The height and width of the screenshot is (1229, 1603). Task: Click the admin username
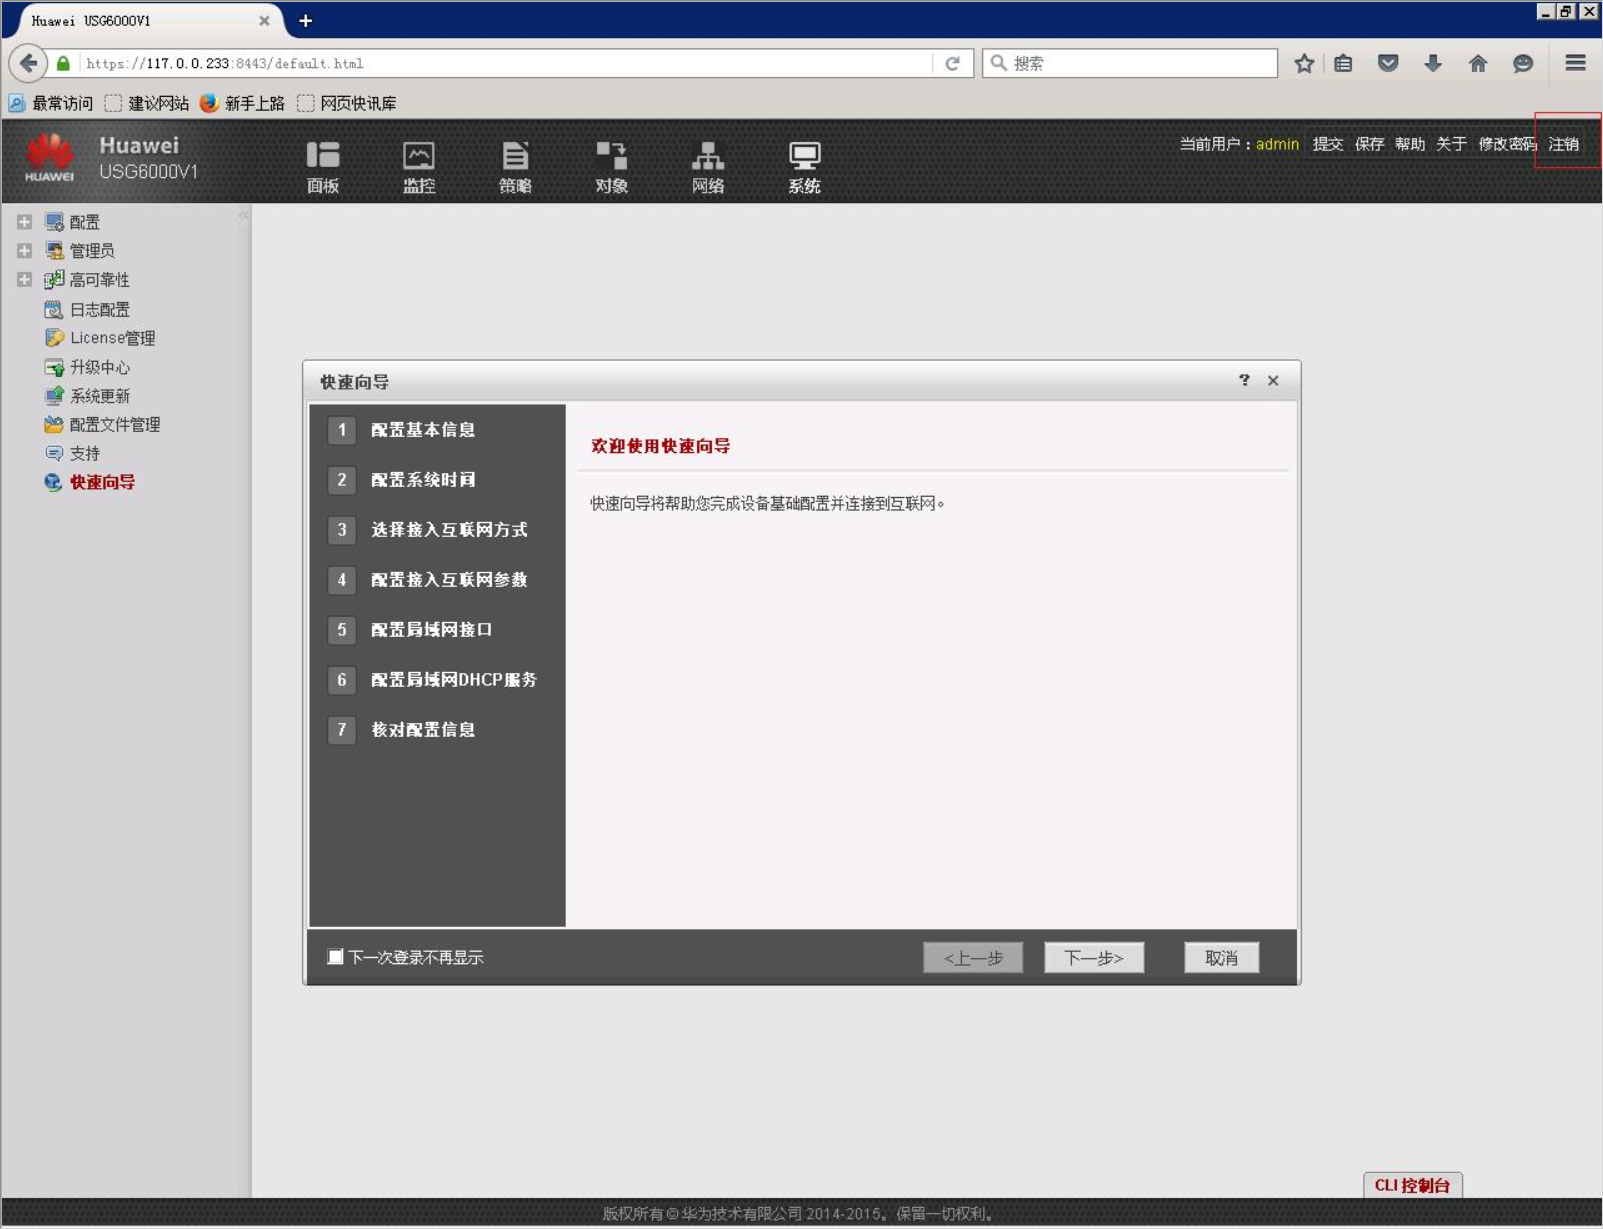[x=1277, y=144]
